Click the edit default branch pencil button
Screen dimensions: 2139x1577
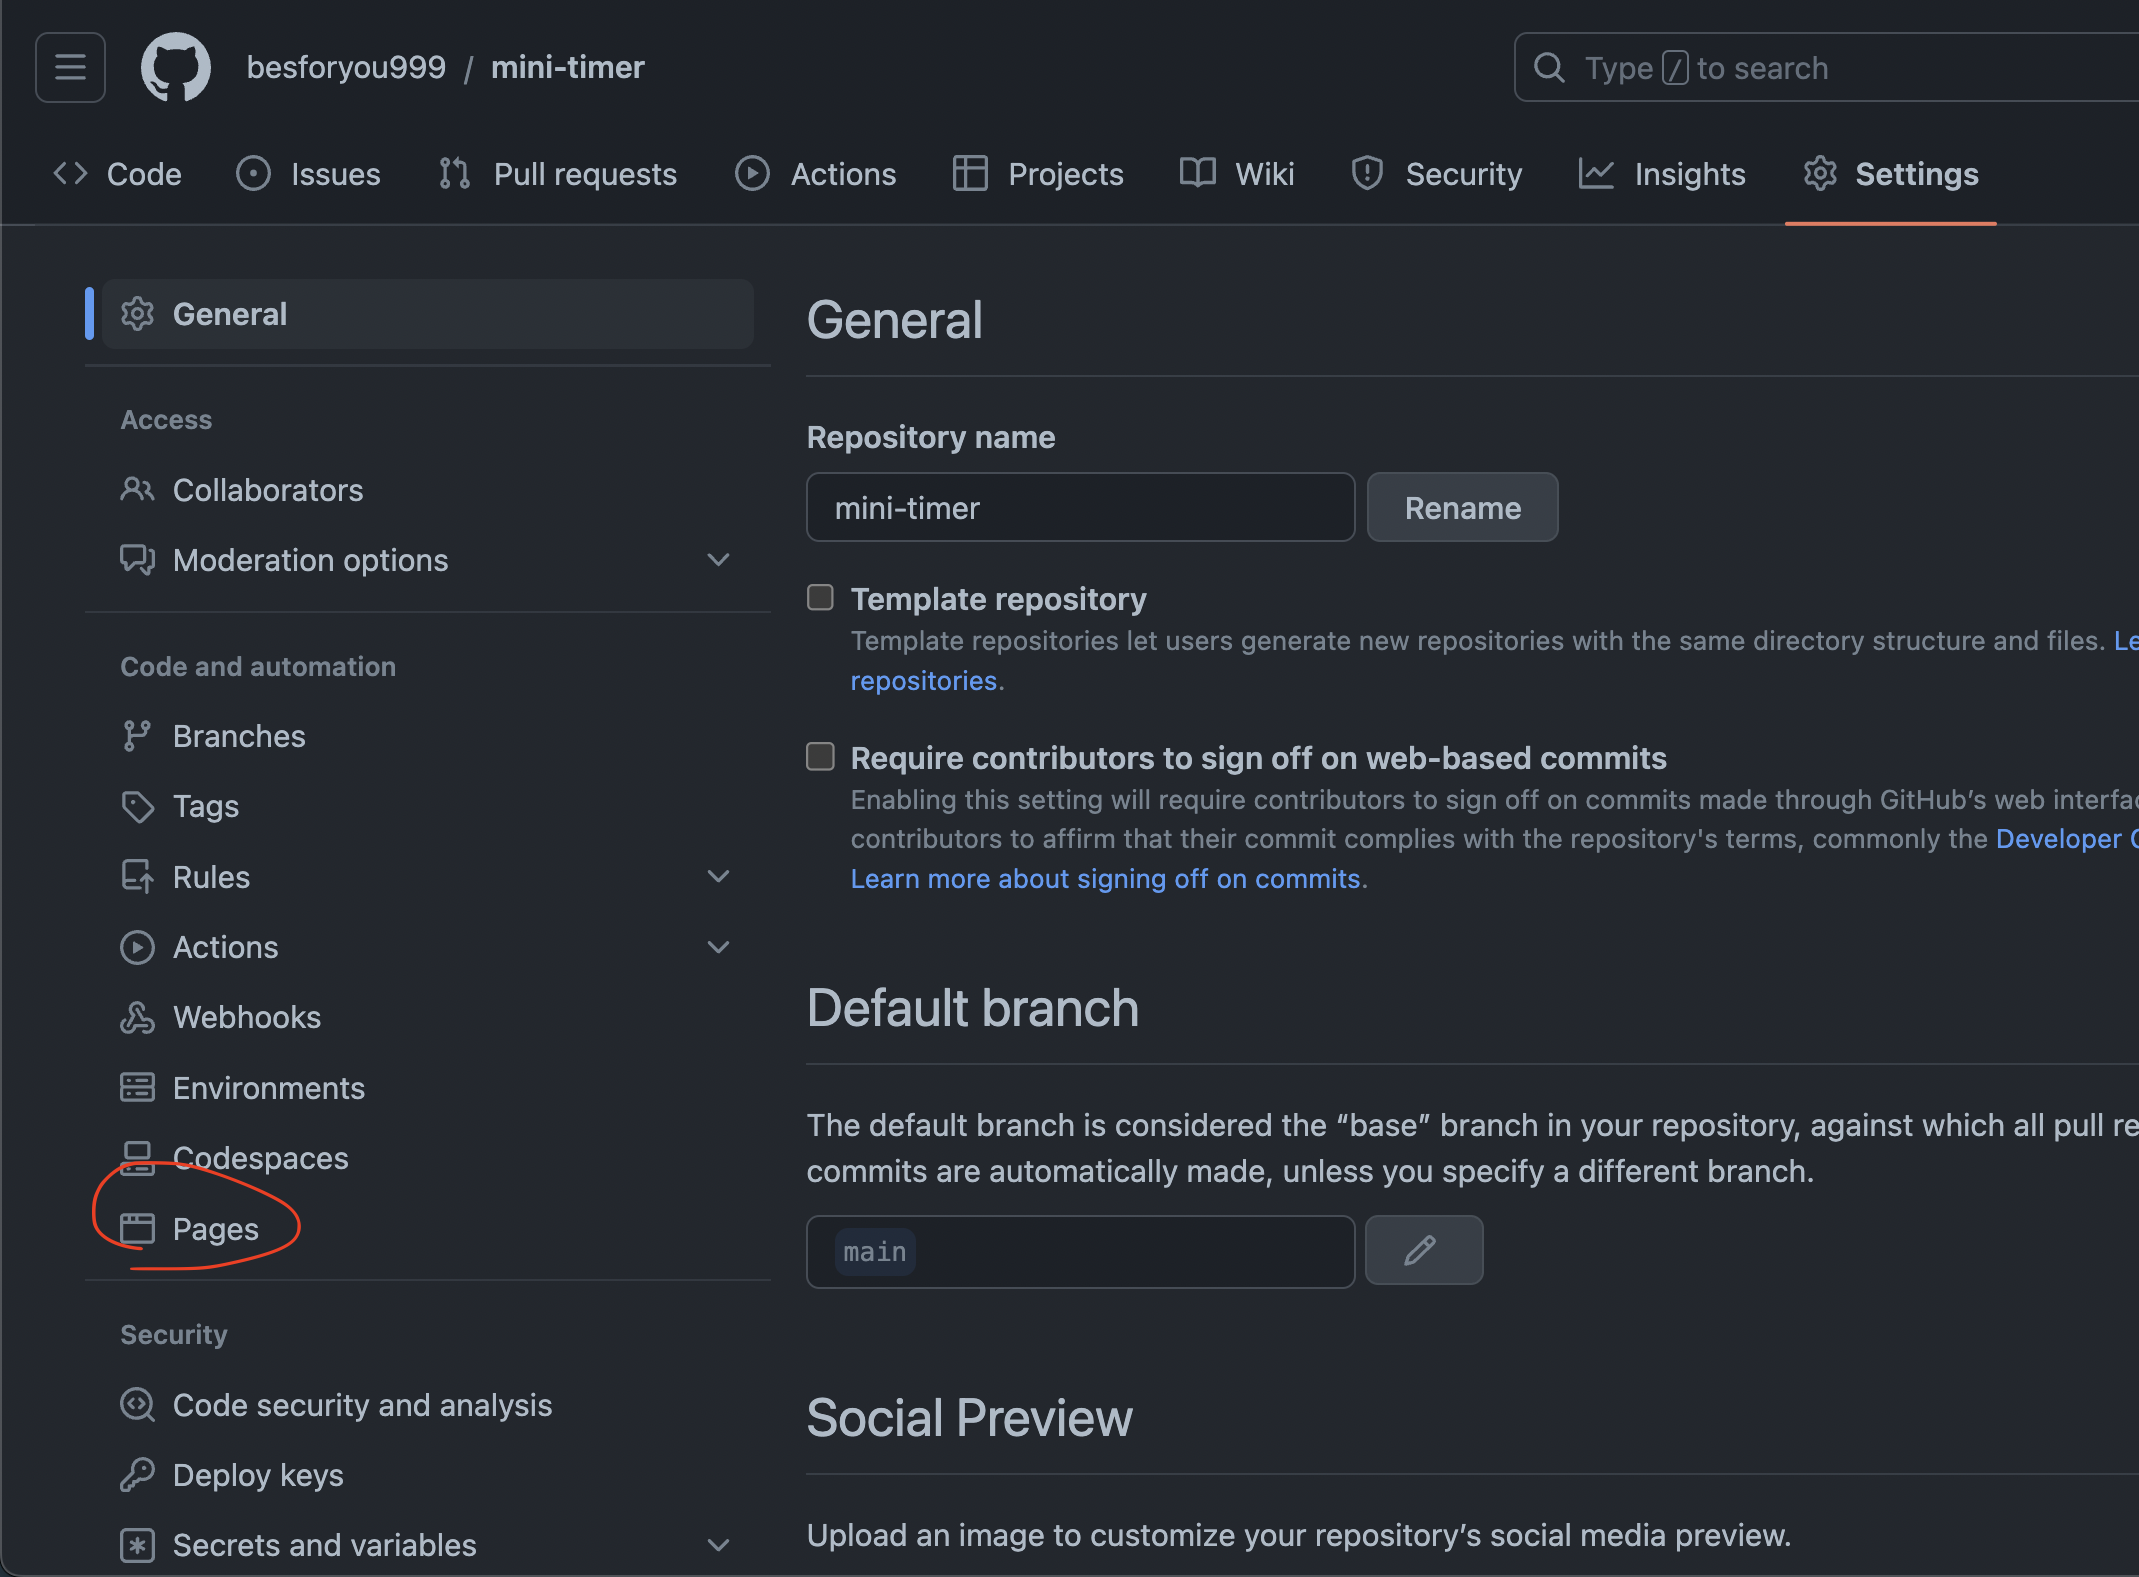[x=1423, y=1250]
